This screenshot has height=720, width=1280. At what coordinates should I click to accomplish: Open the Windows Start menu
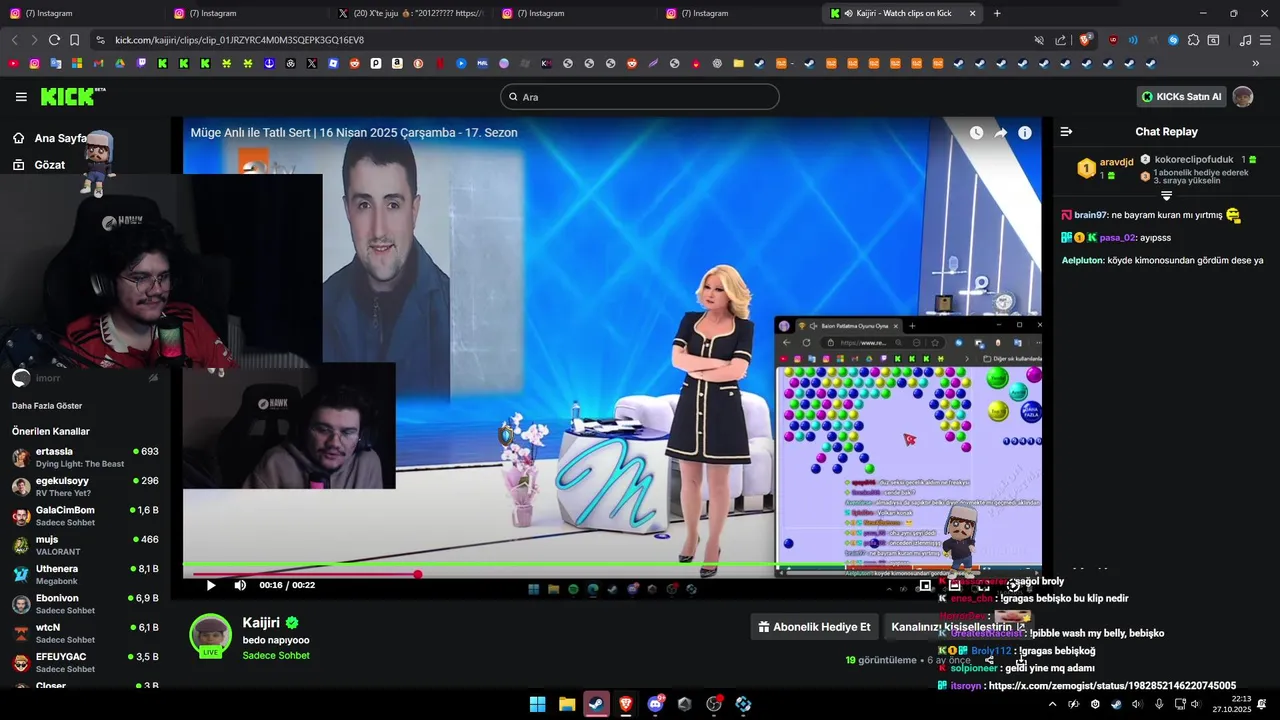pyautogui.click(x=537, y=704)
